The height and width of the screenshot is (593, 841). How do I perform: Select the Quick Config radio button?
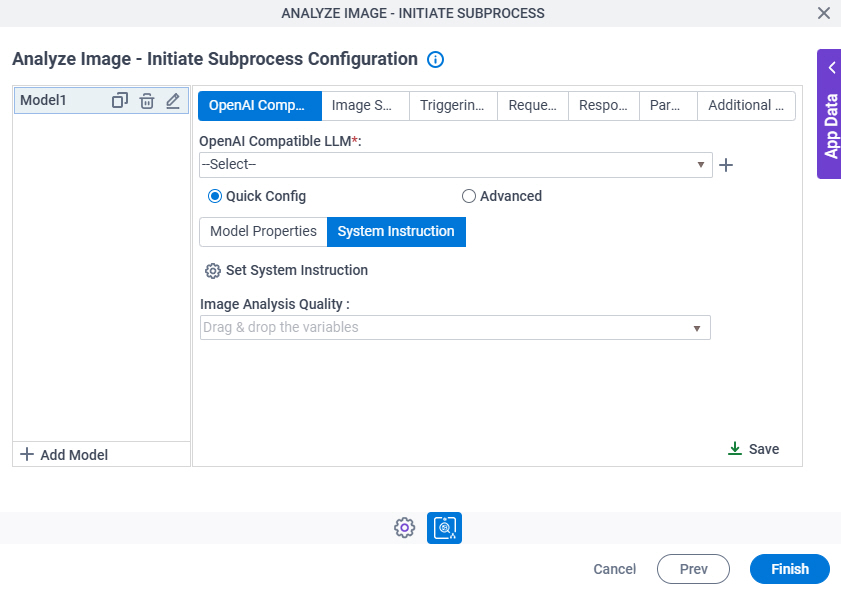tap(215, 196)
